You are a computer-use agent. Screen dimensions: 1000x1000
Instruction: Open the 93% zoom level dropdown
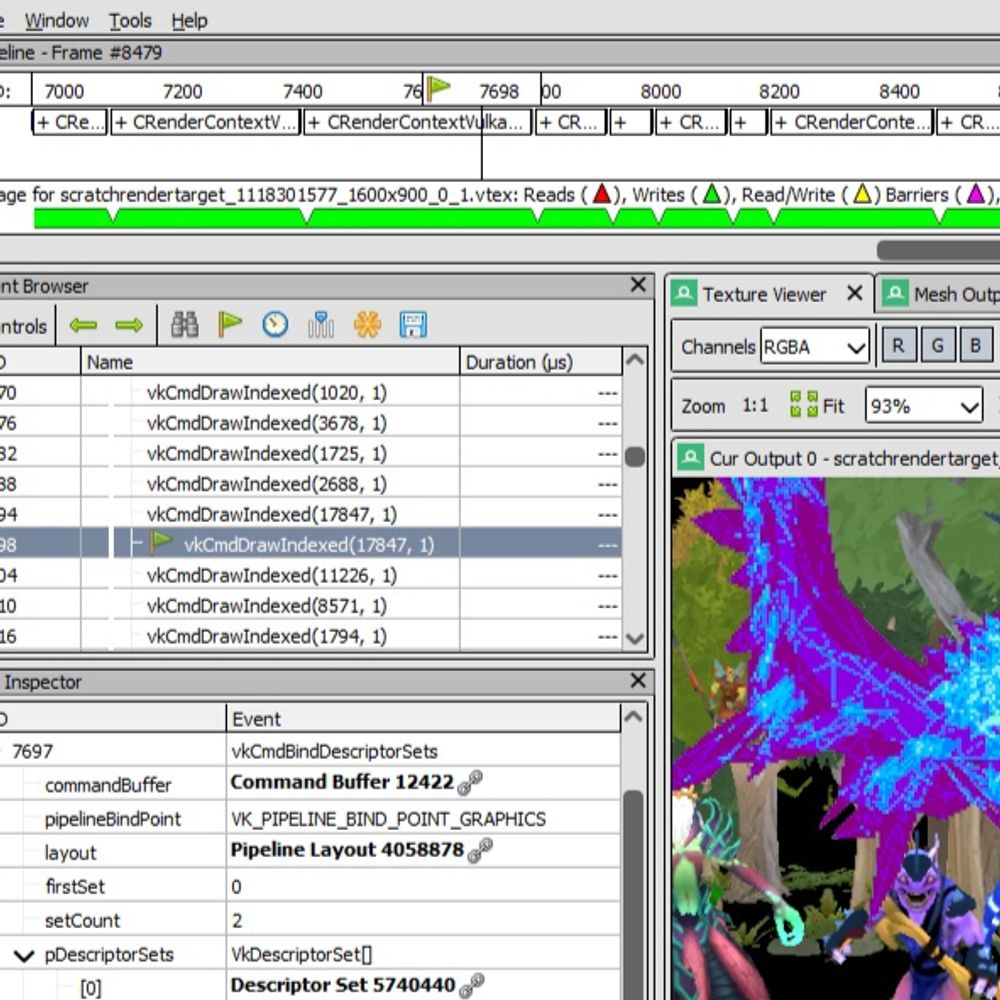[923, 406]
